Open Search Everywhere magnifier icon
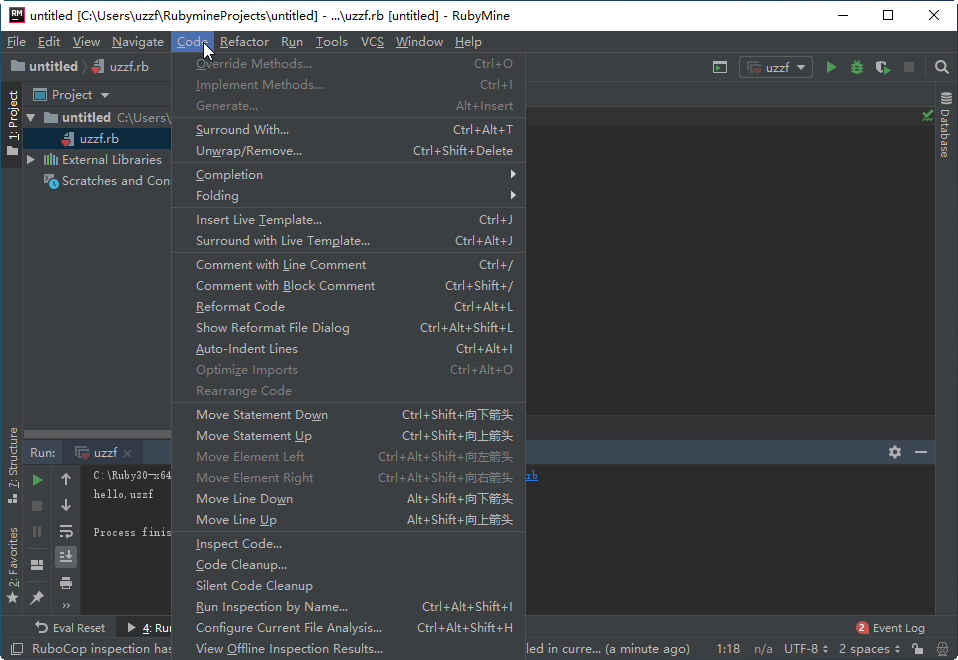958x660 pixels. pyautogui.click(x=942, y=67)
